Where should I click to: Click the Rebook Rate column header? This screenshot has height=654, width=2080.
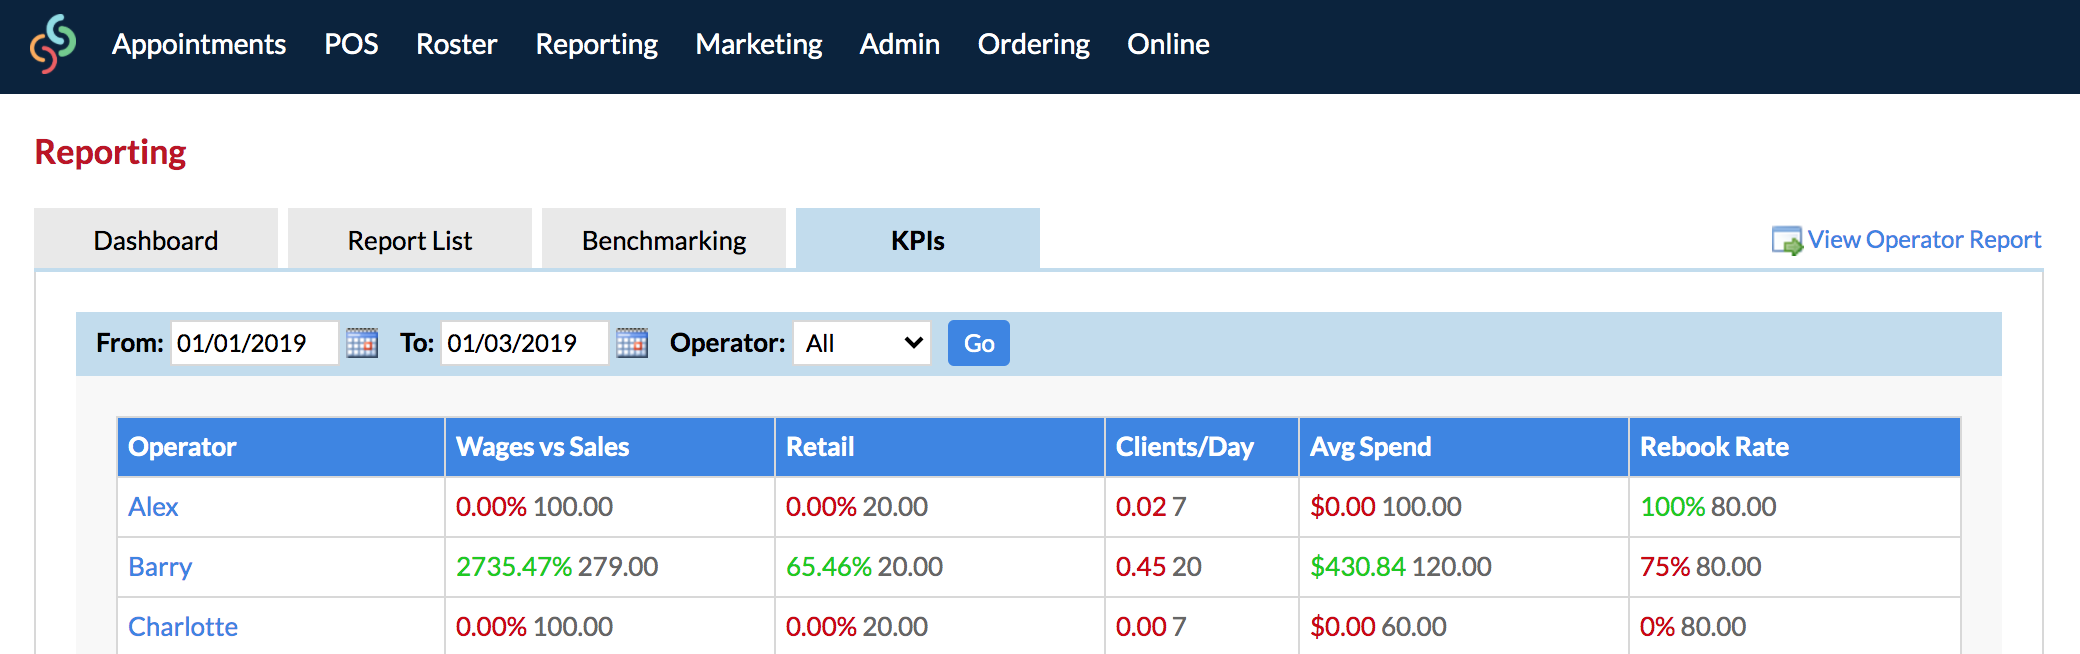pyautogui.click(x=1794, y=447)
